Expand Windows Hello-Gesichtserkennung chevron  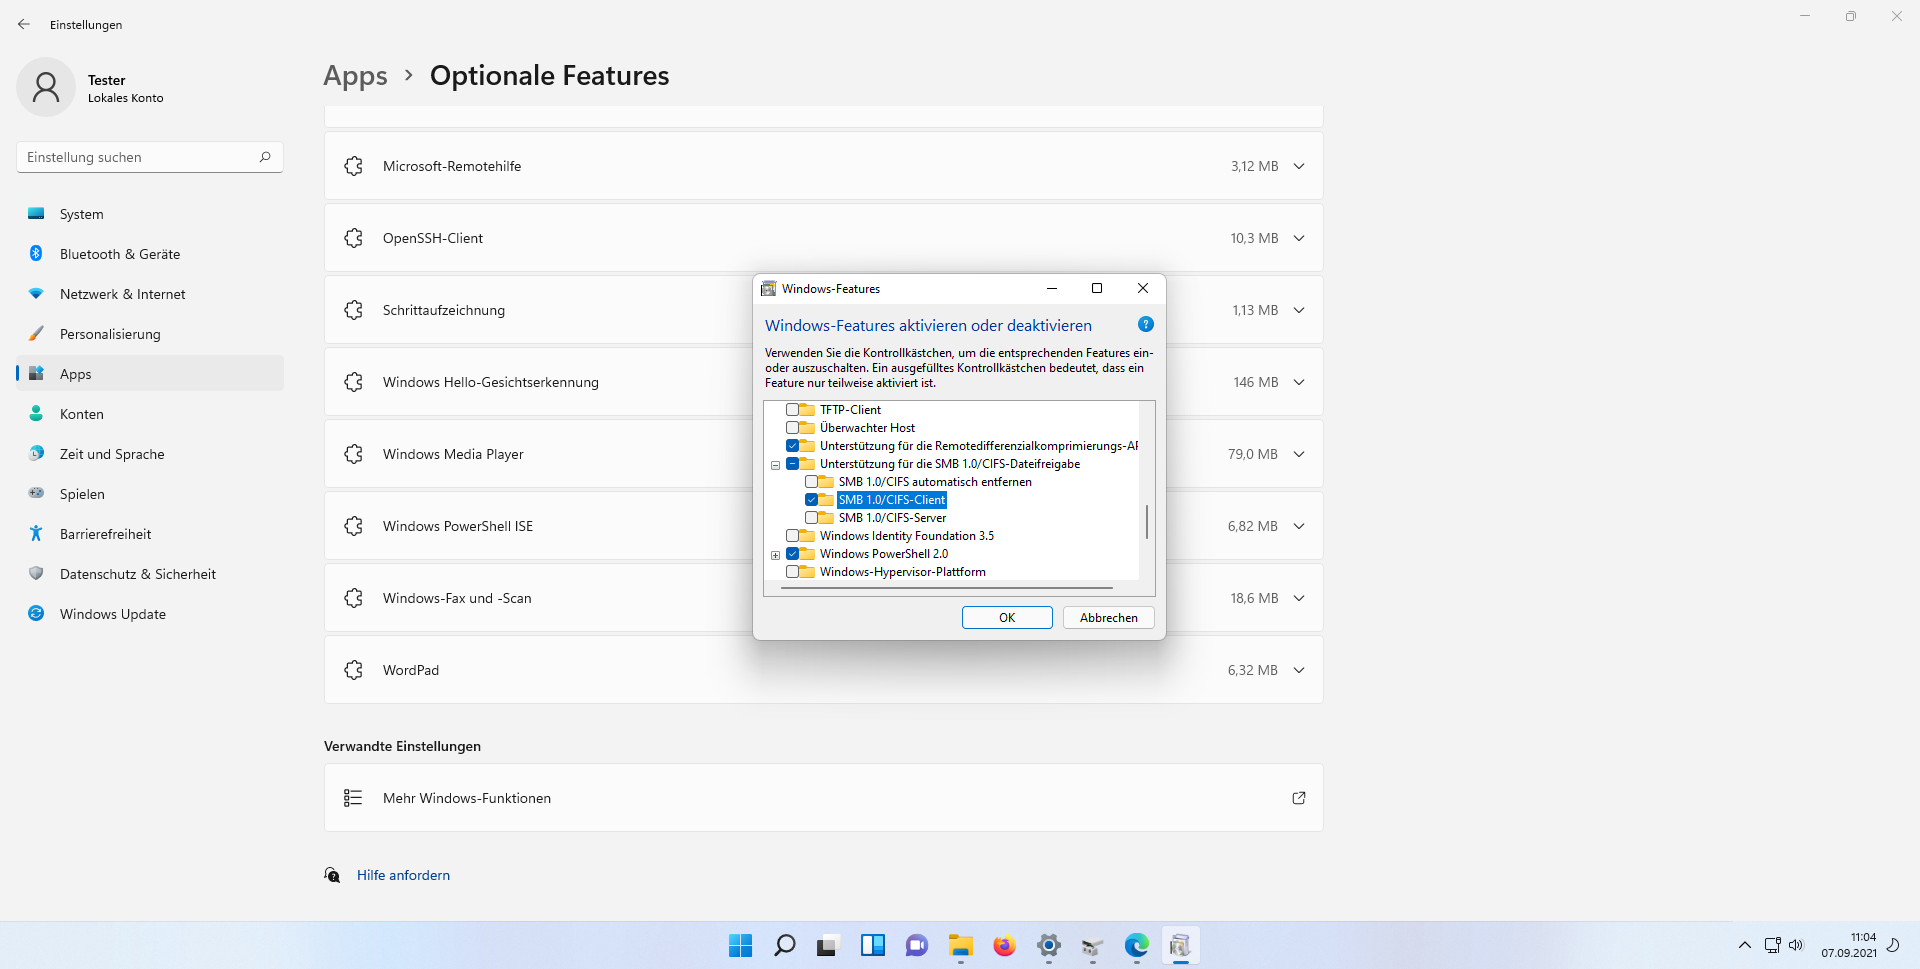pos(1299,382)
